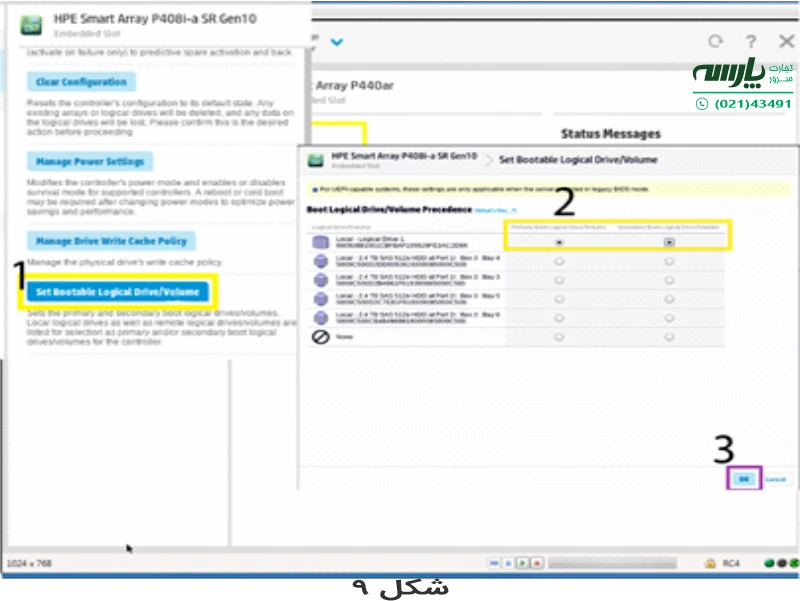This screenshot has height=601, width=800.
Task: Choose None for the secondary boot volume
Action: click(669, 337)
